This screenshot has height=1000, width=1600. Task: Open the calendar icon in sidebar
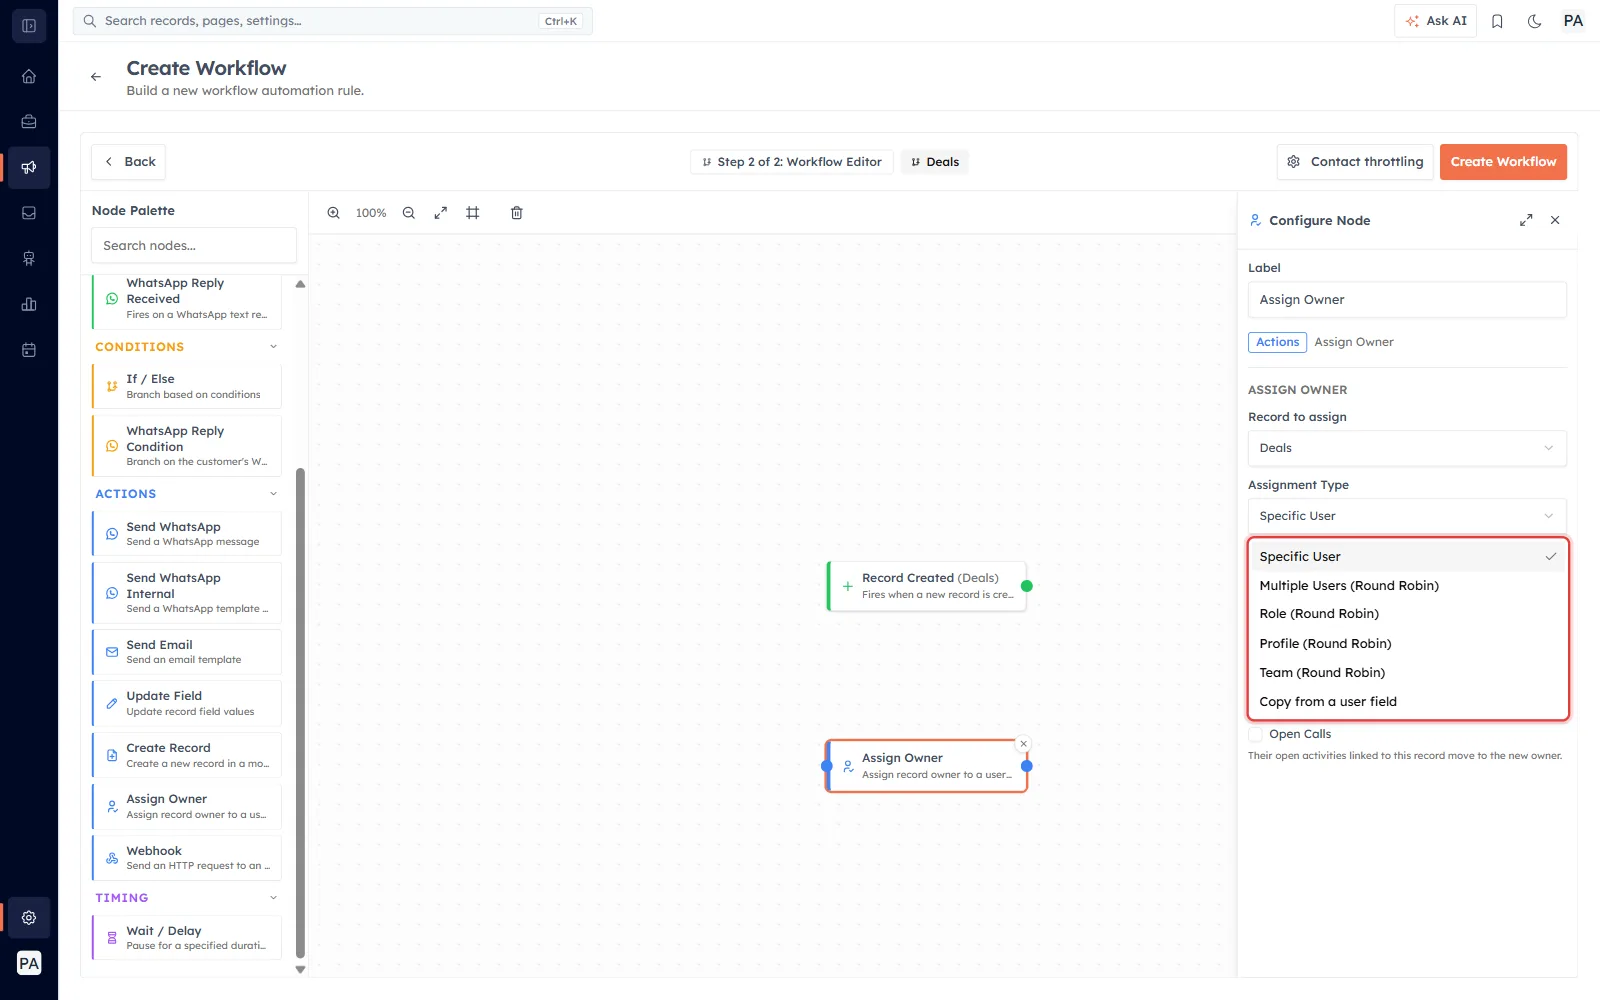coord(29,350)
